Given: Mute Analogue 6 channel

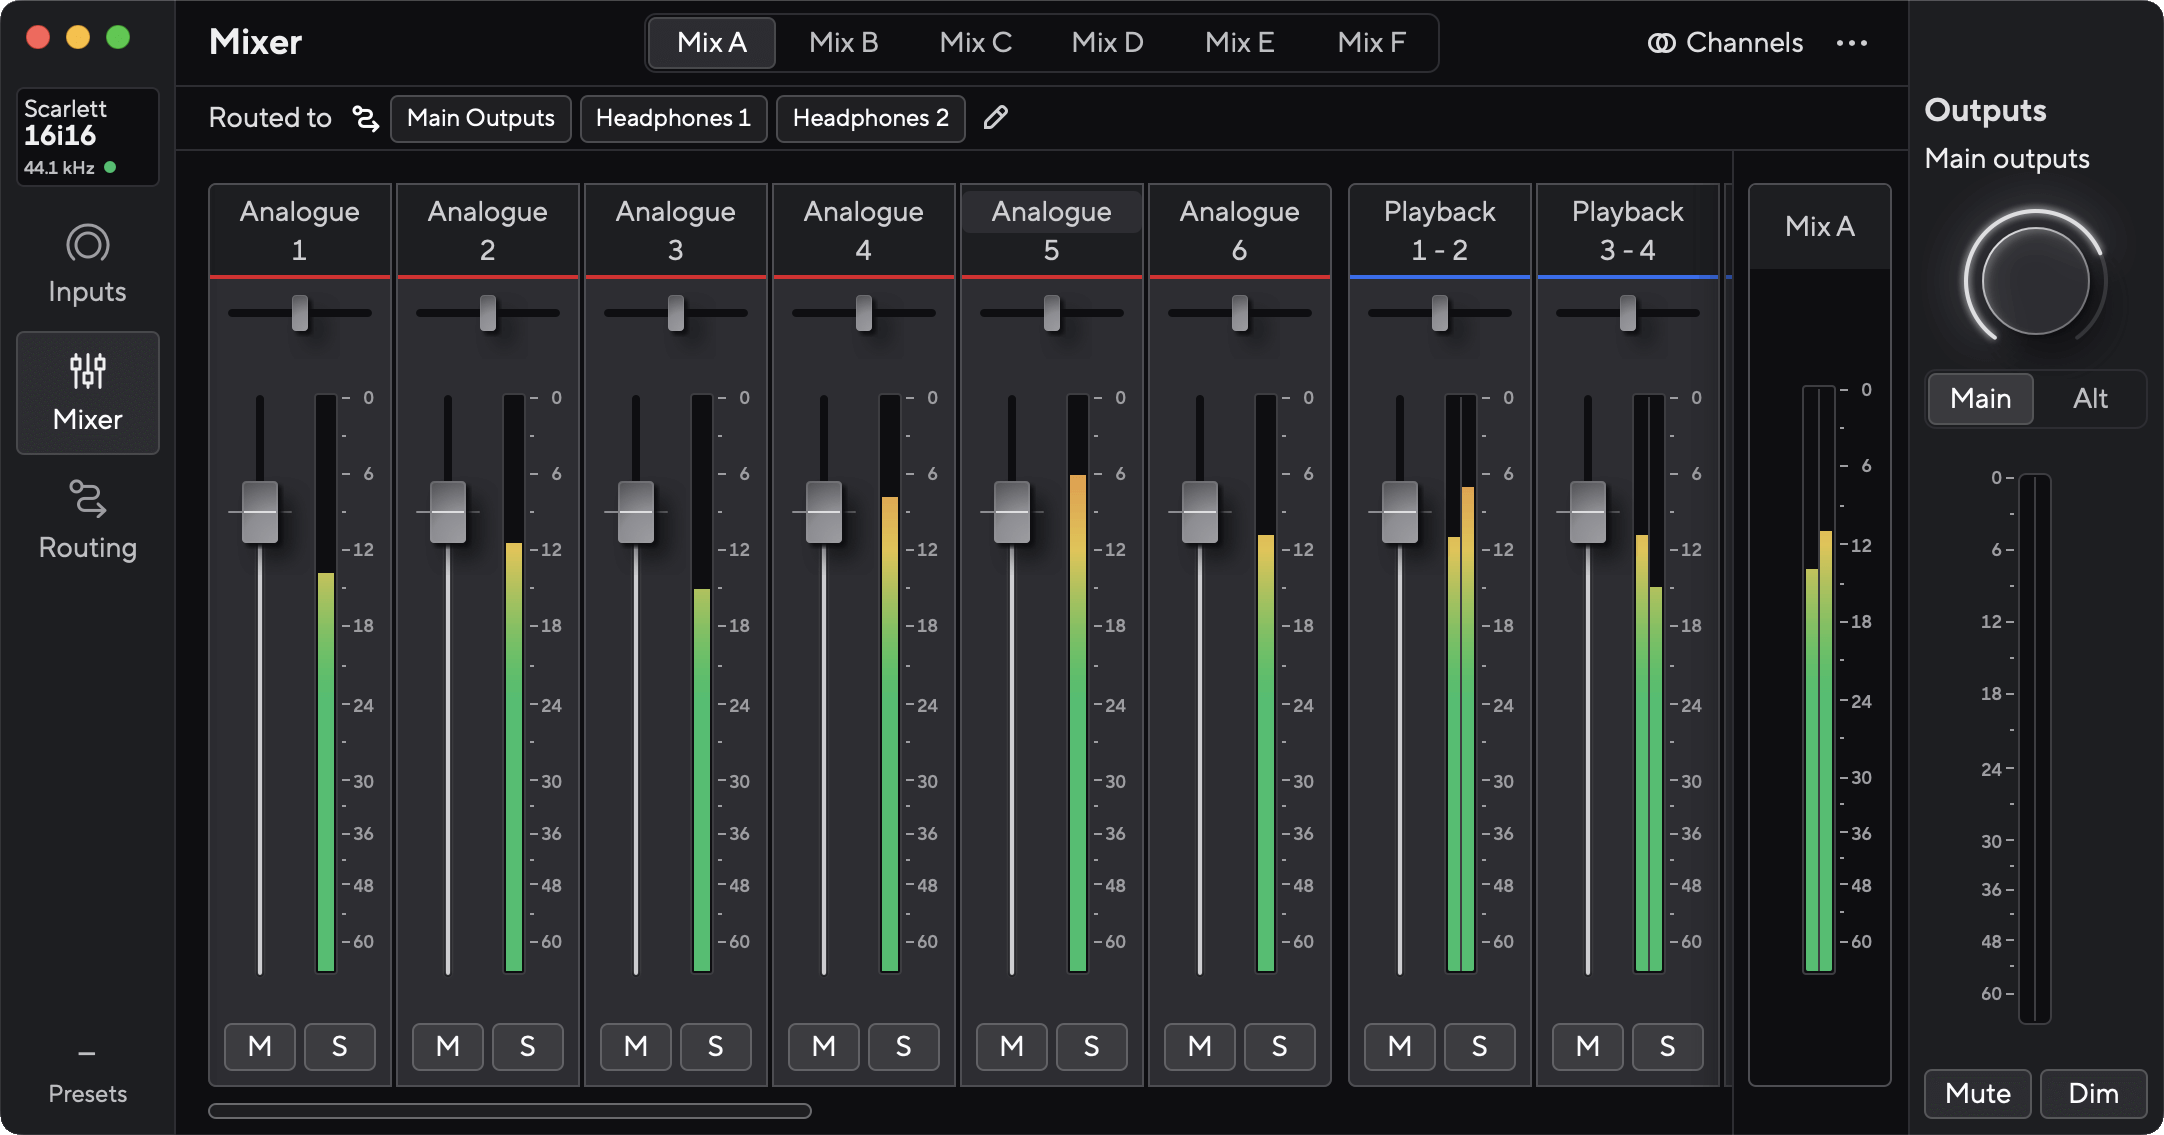Looking at the screenshot, I should pos(1200,1047).
